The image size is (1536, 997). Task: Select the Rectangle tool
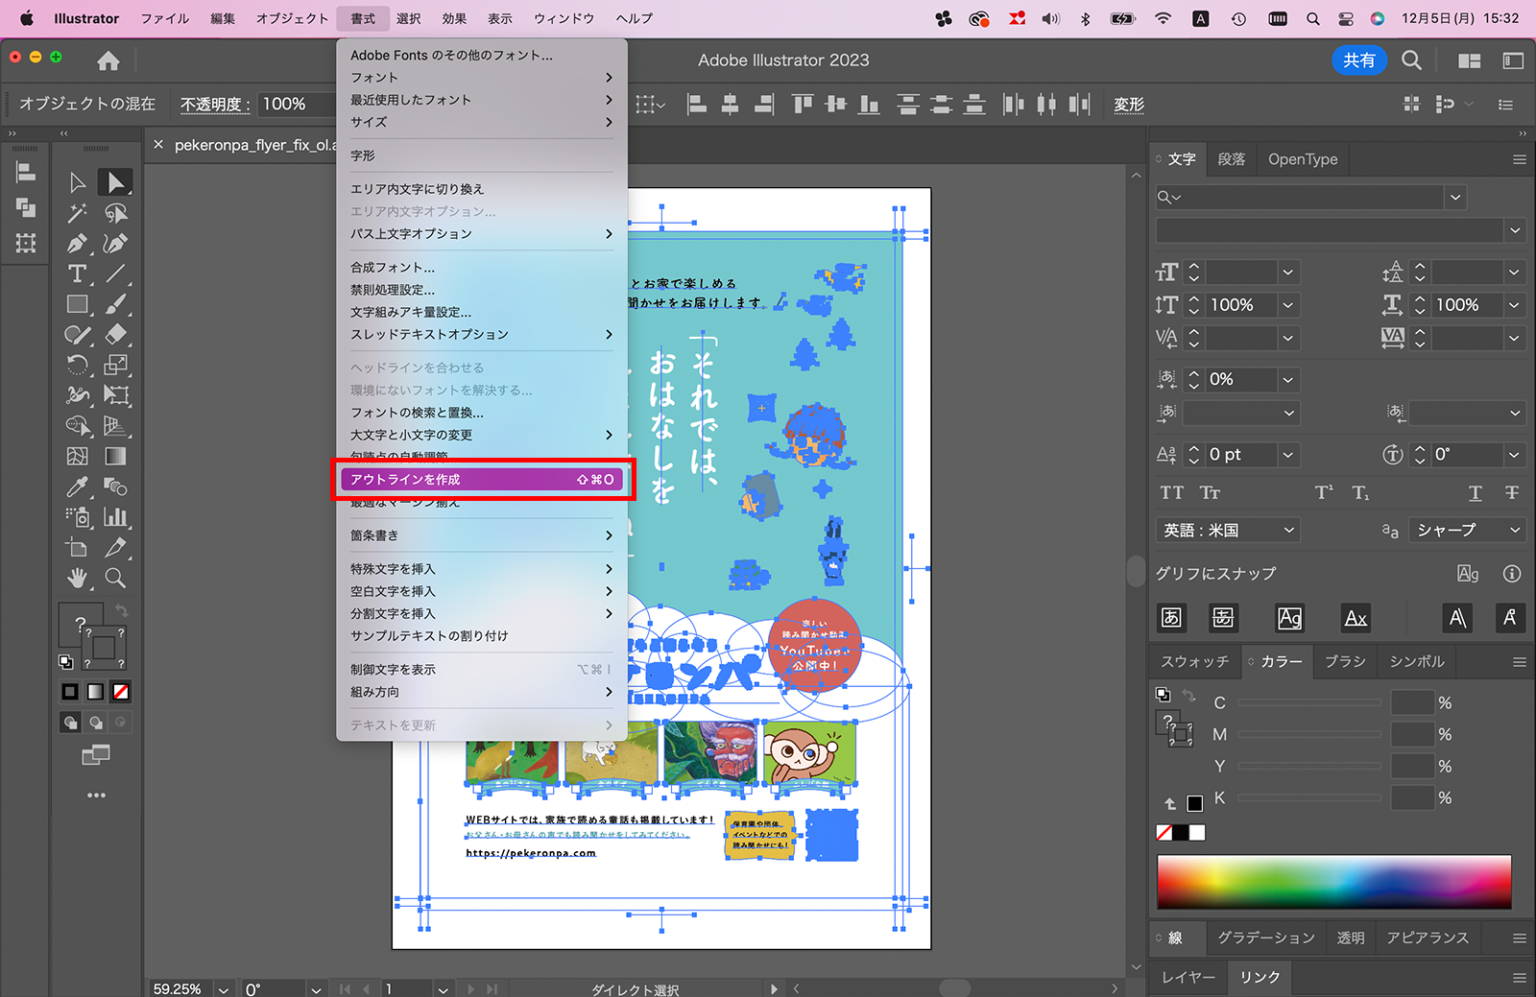(x=78, y=304)
